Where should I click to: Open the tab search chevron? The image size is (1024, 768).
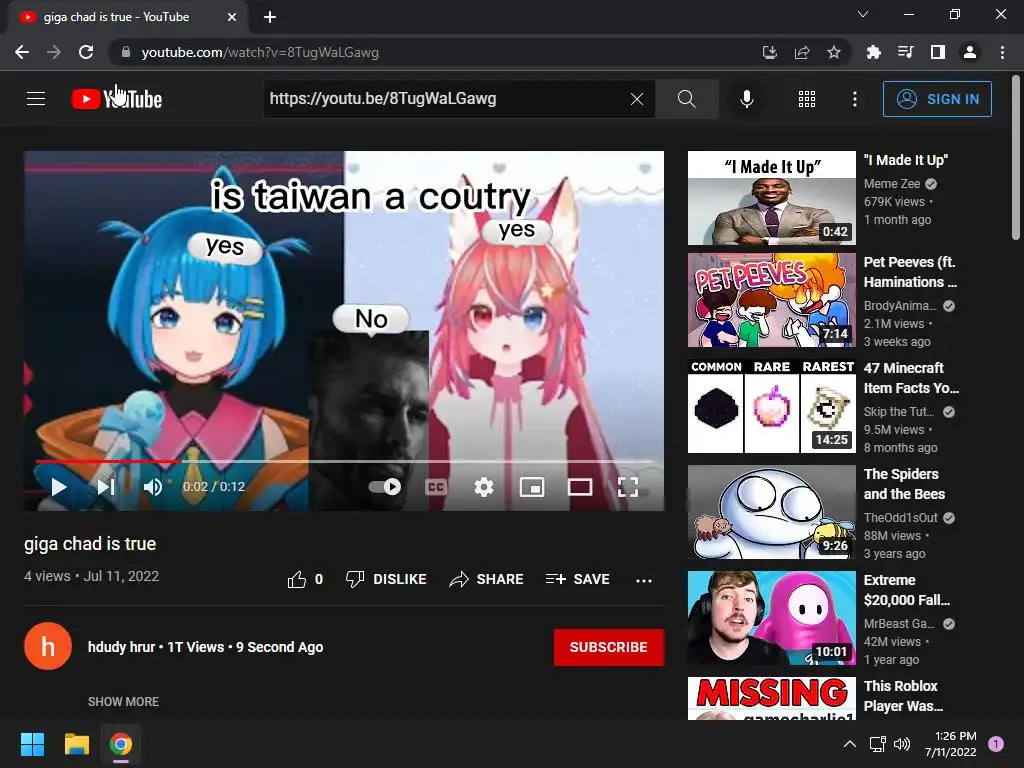[863, 14]
